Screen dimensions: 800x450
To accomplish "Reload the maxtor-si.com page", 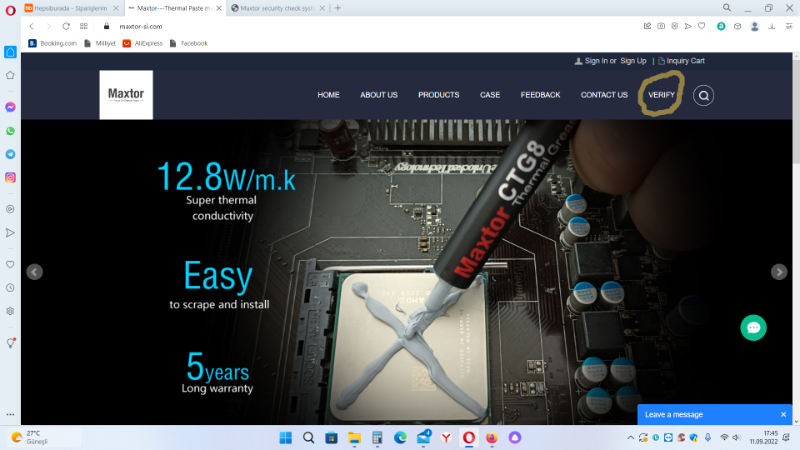I will coord(66,26).
